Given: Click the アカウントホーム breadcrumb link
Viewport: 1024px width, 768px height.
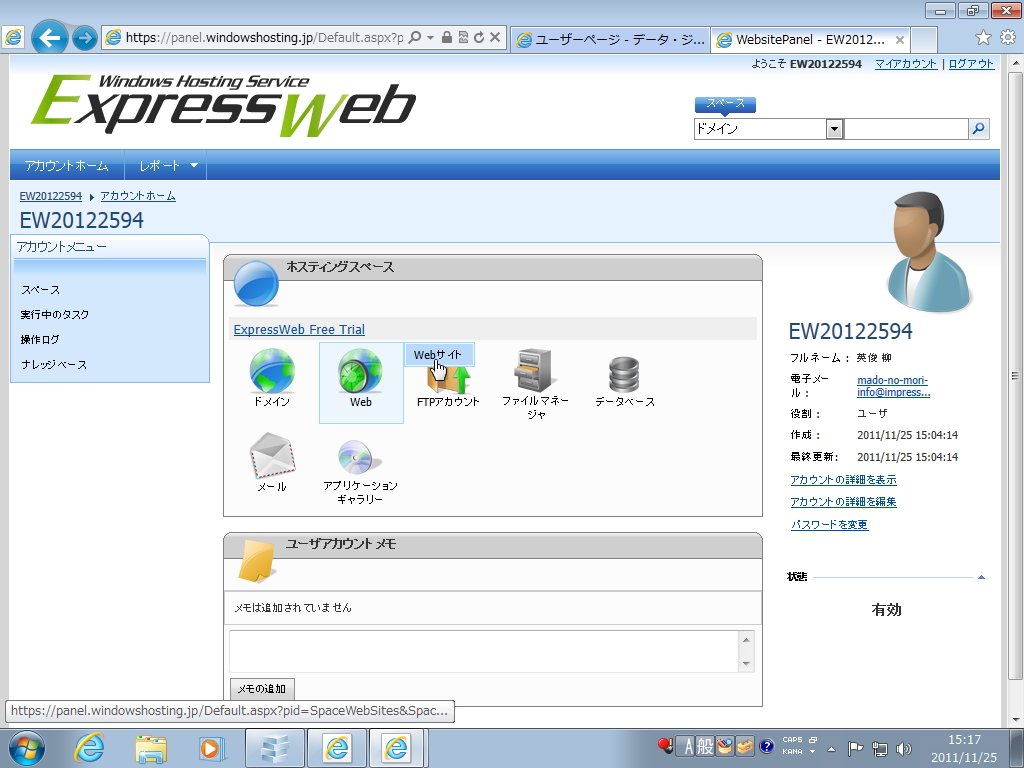Looking at the screenshot, I should (x=138, y=196).
